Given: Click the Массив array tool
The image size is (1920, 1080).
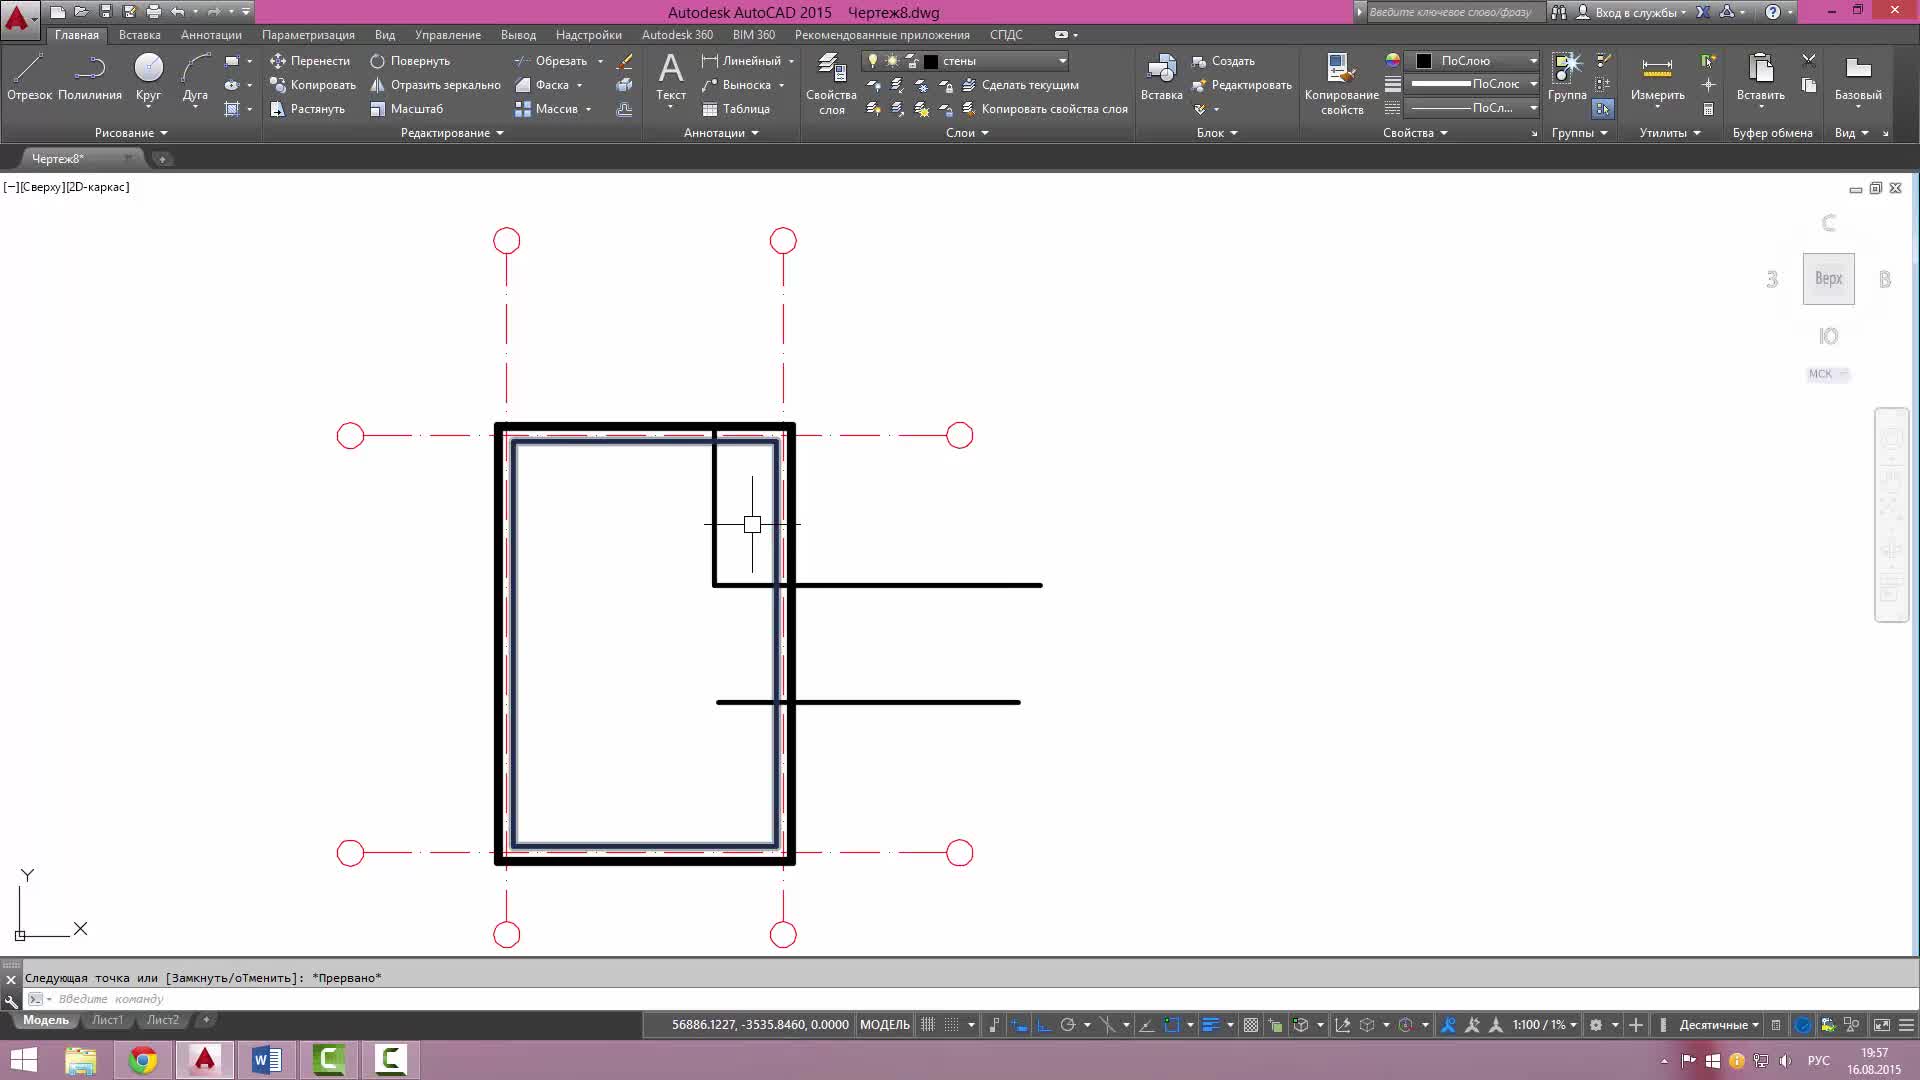Looking at the screenshot, I should [x=546, y=109].
